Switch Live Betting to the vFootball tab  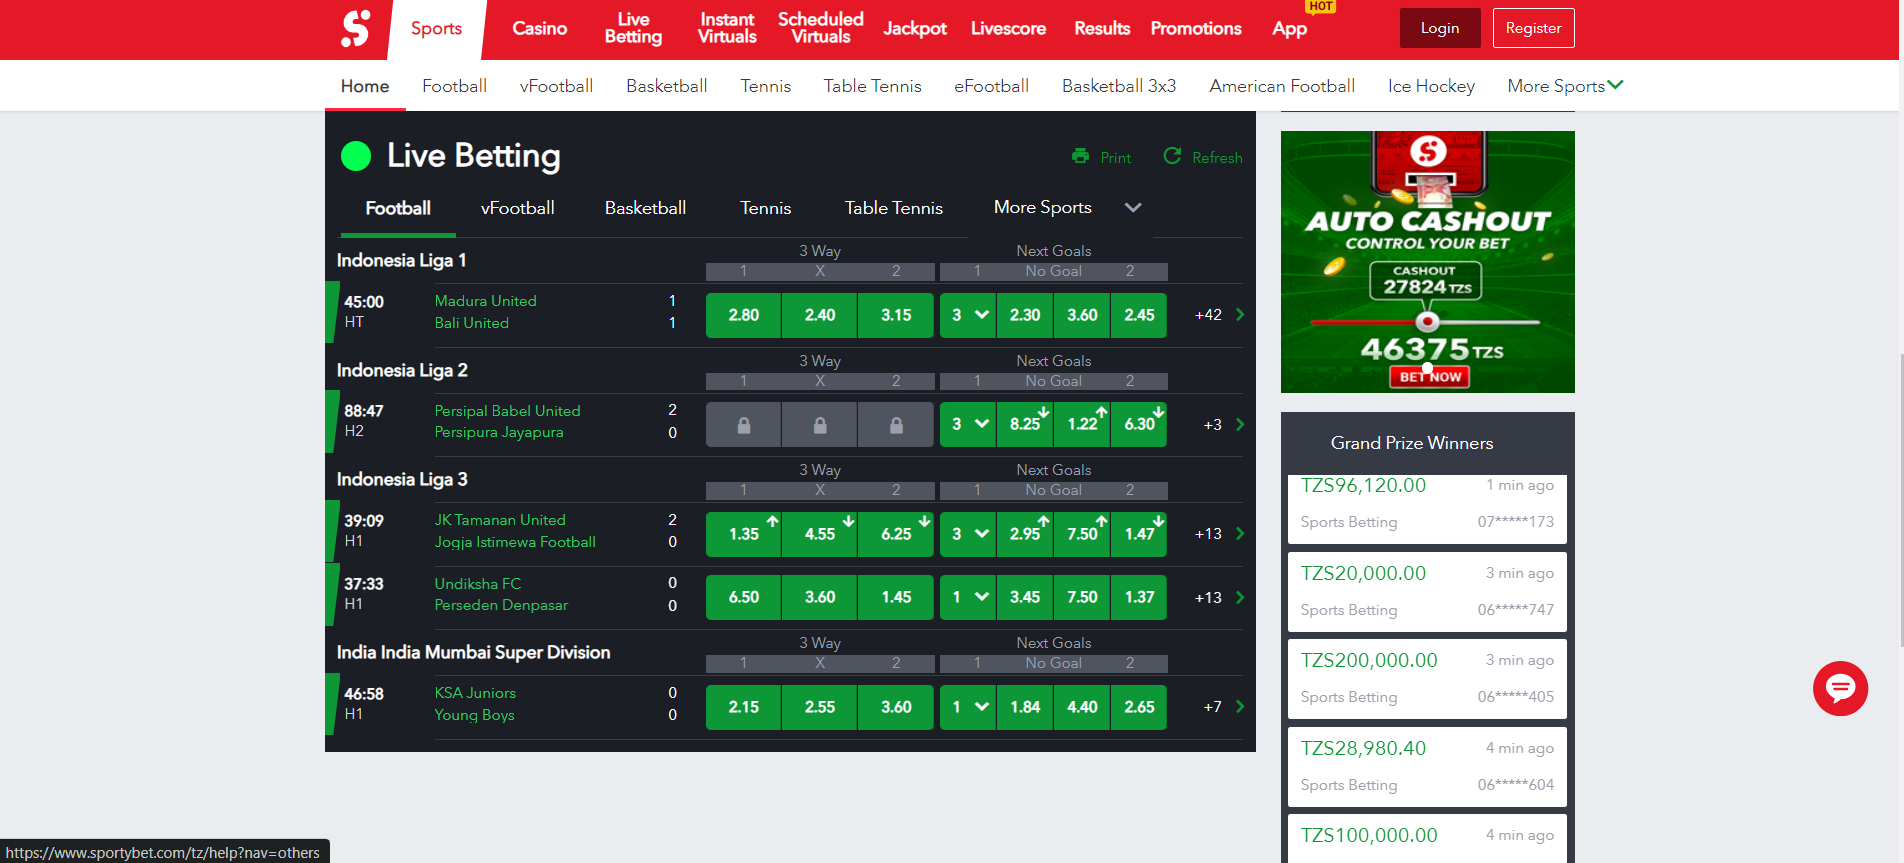point(518,208)
